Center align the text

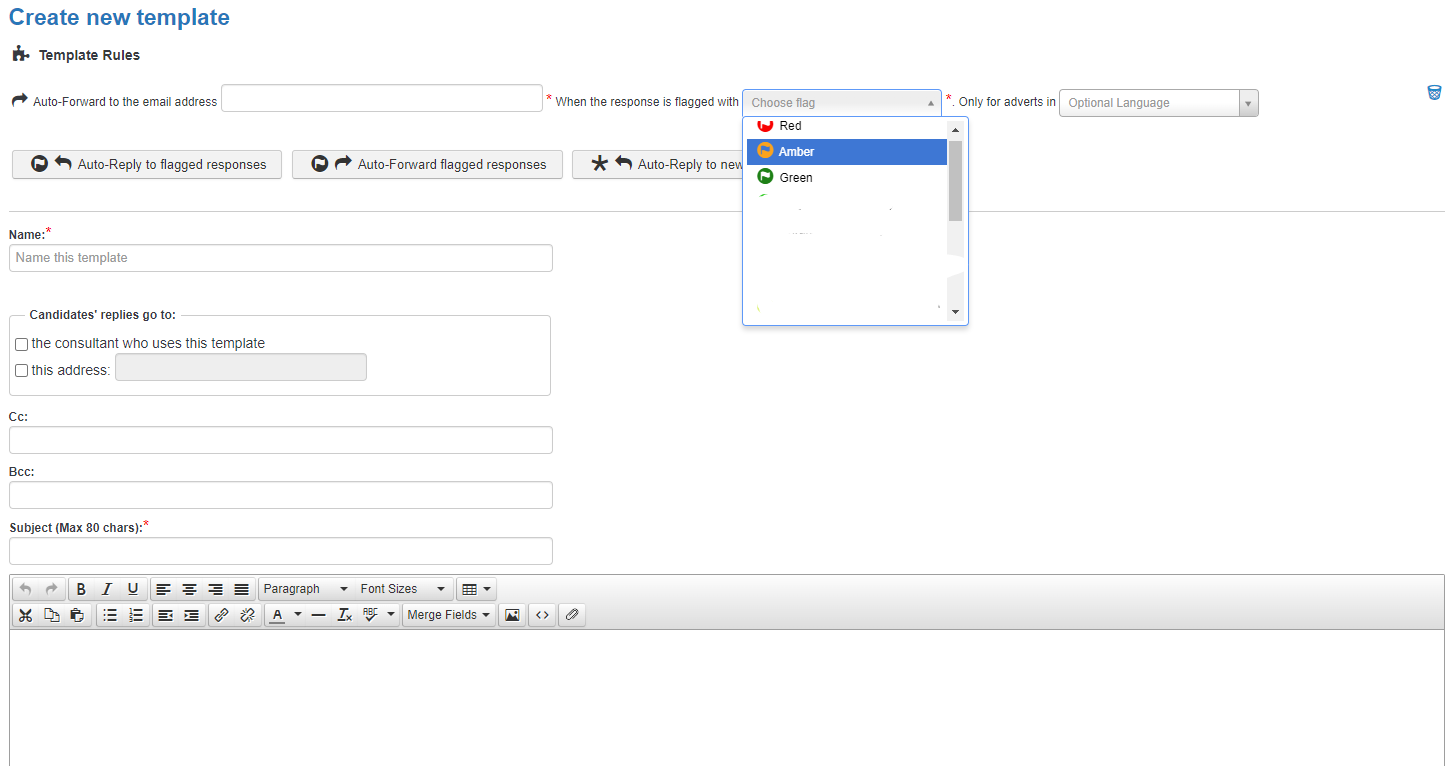tap(190, 589)
